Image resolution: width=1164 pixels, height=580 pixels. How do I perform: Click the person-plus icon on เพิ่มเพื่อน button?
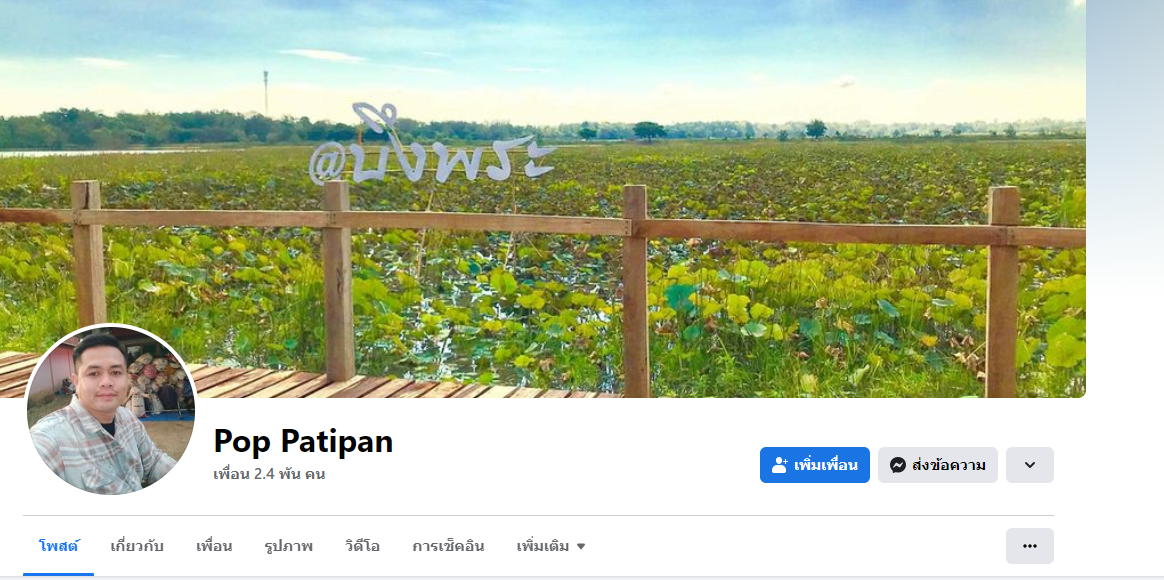[x=779, y=465]
